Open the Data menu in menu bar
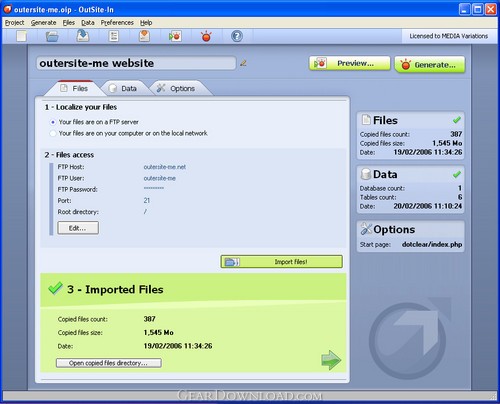The width and height of the screenshot is (500, 404). point(88,23)
